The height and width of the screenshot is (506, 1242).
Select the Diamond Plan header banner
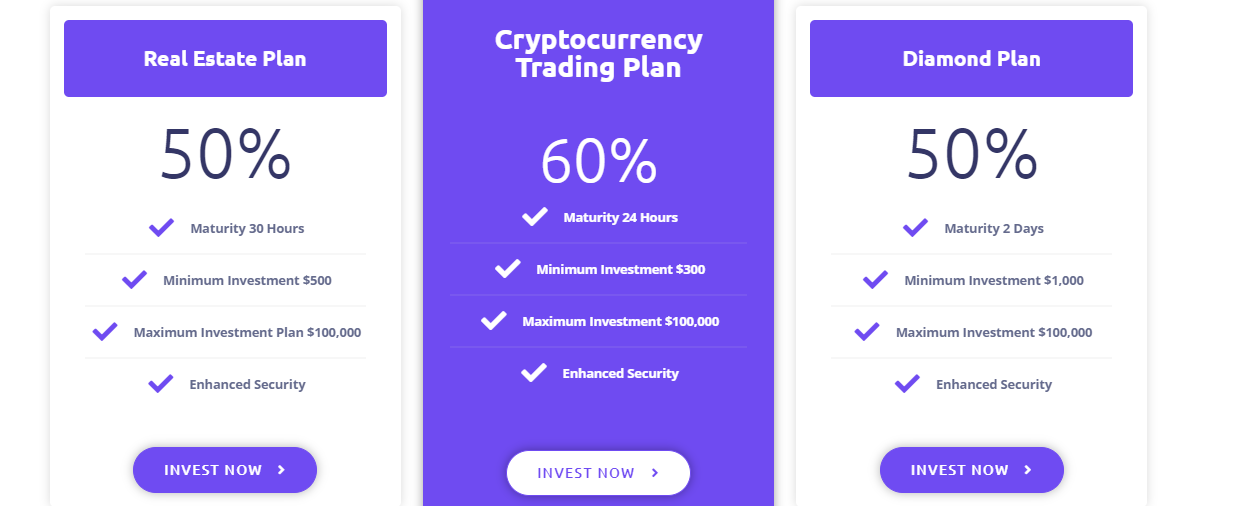coord(971,58)
